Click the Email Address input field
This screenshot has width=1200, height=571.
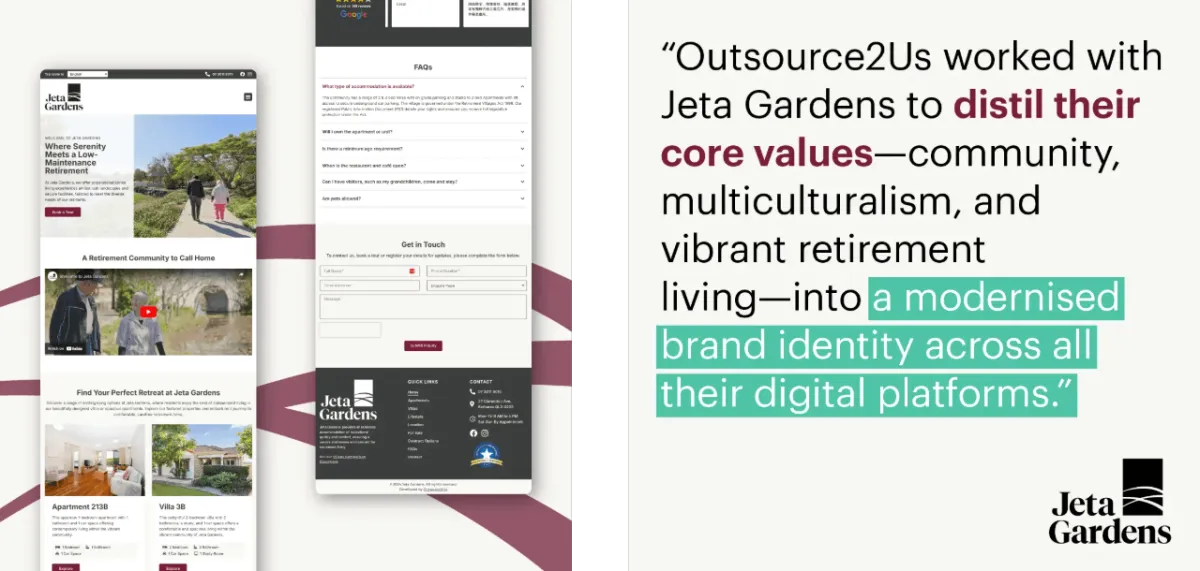point(370,285)
